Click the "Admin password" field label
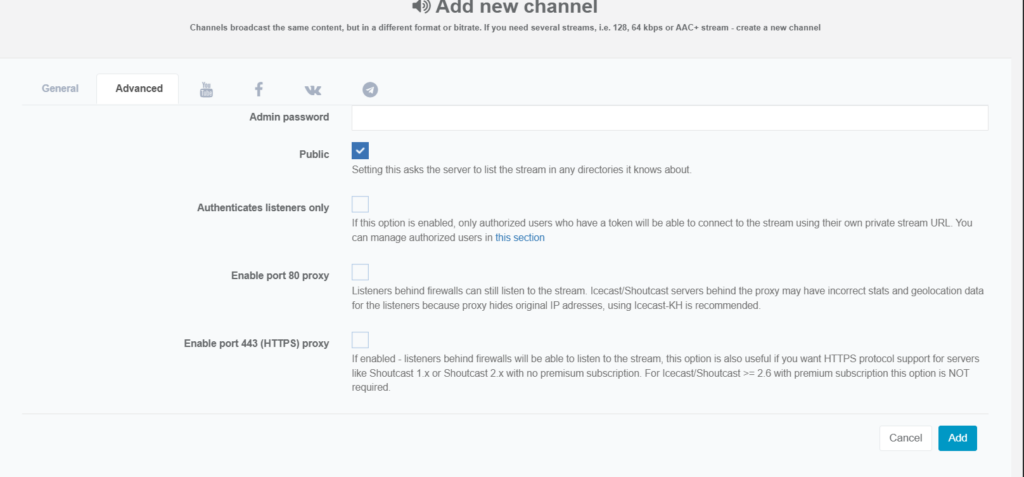Screen dimensions: 1024x477 click(x=288, y=117)
